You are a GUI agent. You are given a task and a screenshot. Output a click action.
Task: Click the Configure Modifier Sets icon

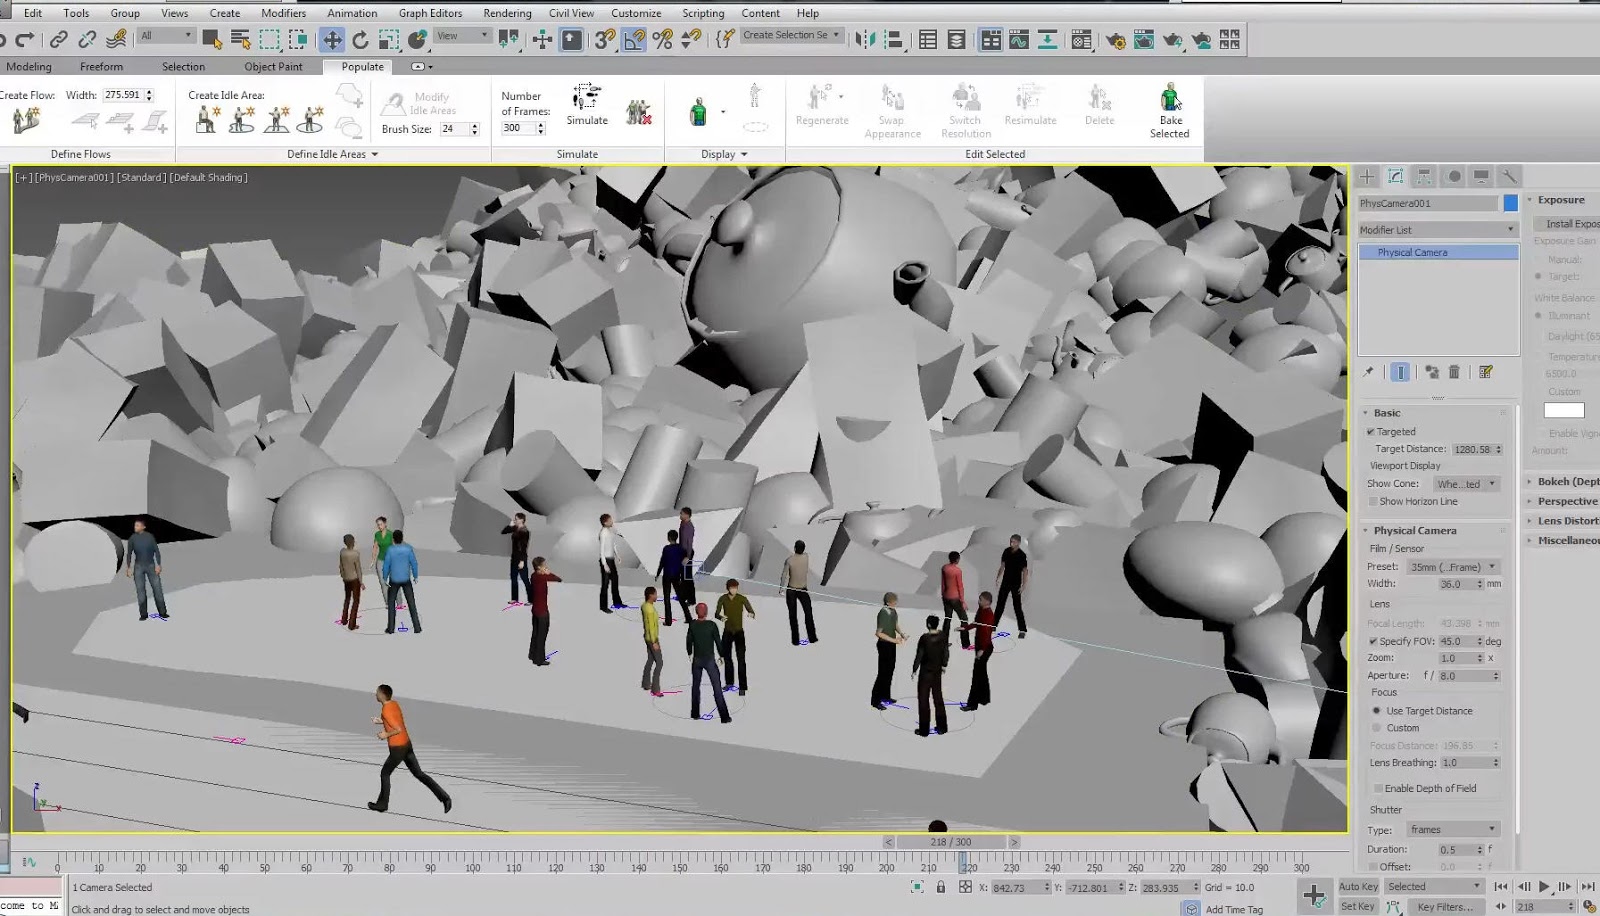pyautogui.click(x=1486, y=372)
